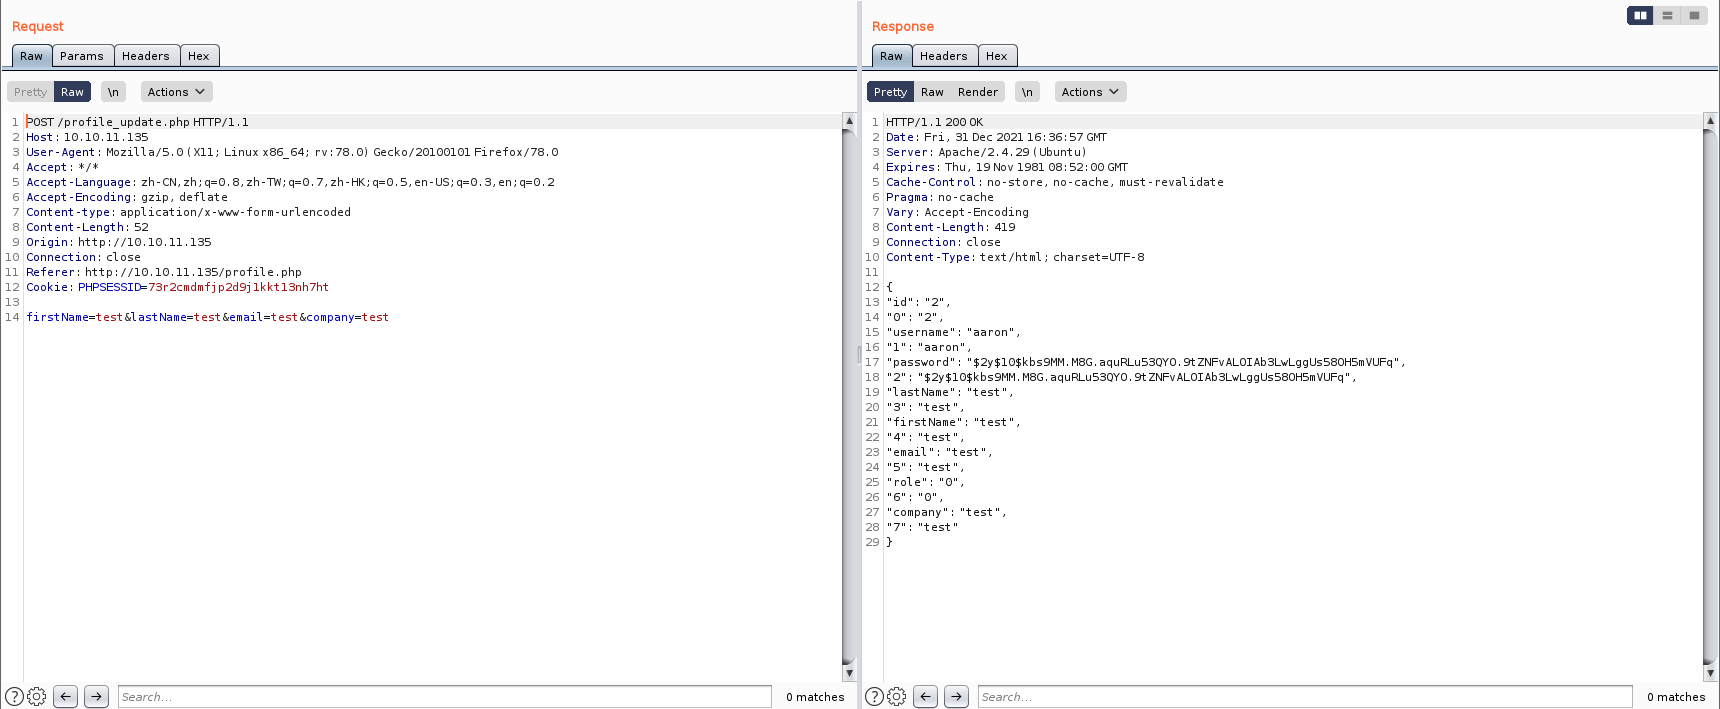Select Raw view in Request editor
1720x709 pixels.
click(x=72, y=92)
